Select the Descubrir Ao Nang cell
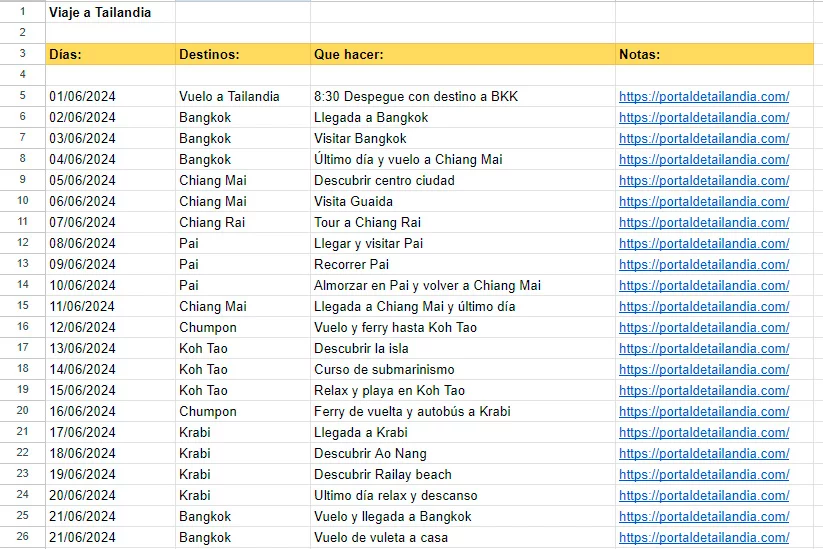The width and height of the screenshot is (823, 549). click(462, 453)
